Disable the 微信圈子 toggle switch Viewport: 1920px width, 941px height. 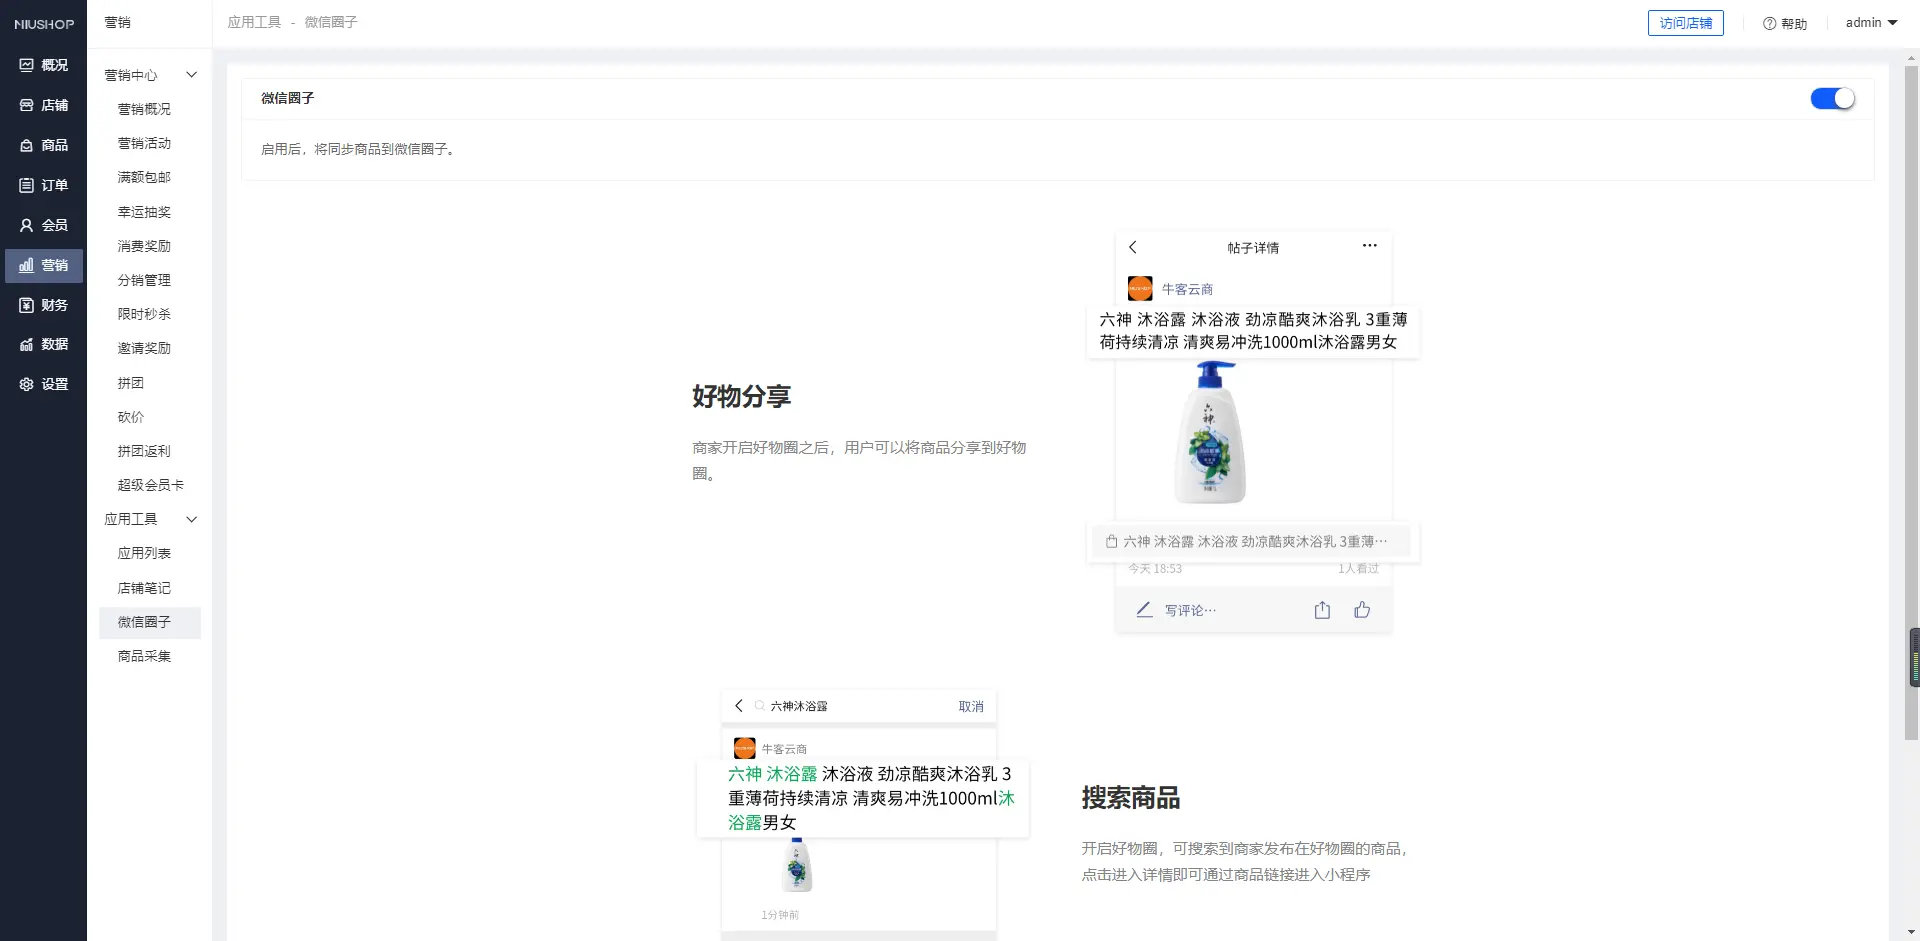point(1832,98)
